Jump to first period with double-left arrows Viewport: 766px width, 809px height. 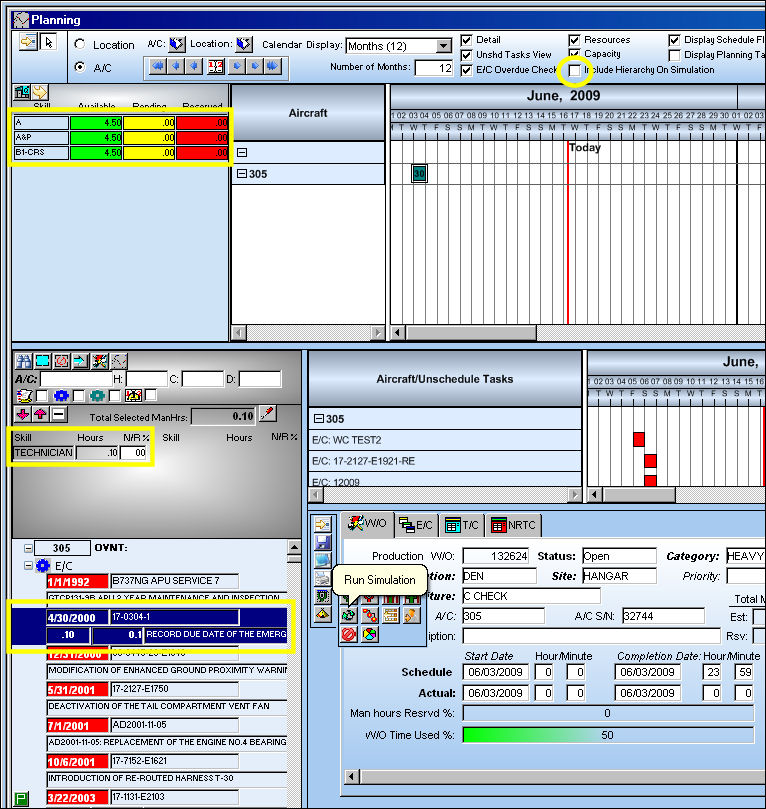pyautogui.click(x=157, y=67)
